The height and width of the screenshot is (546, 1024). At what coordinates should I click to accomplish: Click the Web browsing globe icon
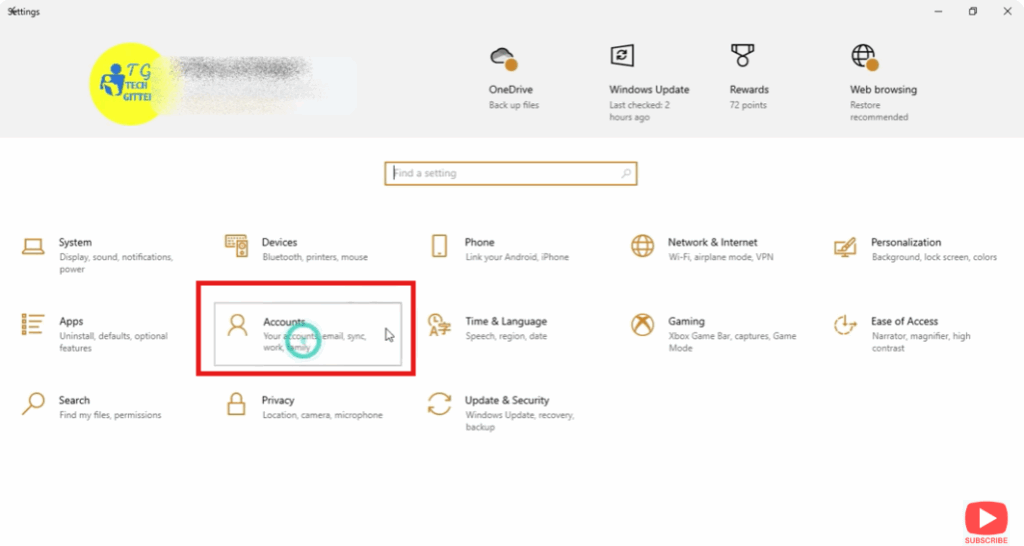coord(865,57)
